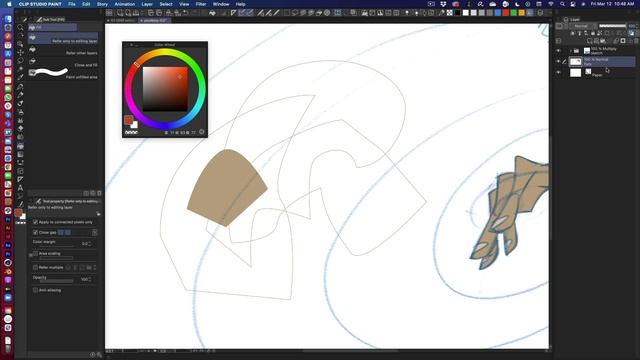Choose 'Refer other layers' sub tool
Screen dimensions: 640x360
click(63, 50)
